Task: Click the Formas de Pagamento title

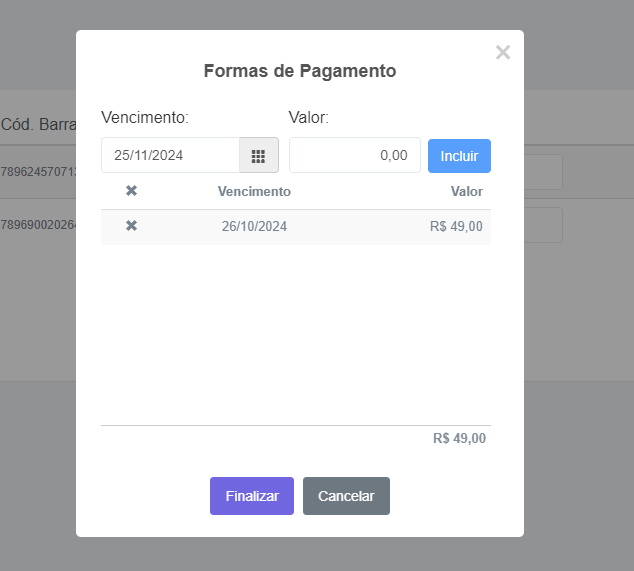Action: tap(300, 71)
